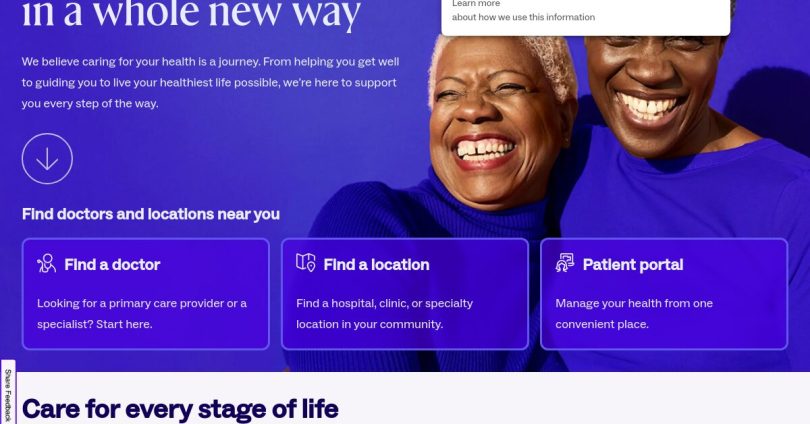This screenshot has width=810, height=424.
Task: Click 'Find doctors and locations near you' heading
Action: coord(151,214)
